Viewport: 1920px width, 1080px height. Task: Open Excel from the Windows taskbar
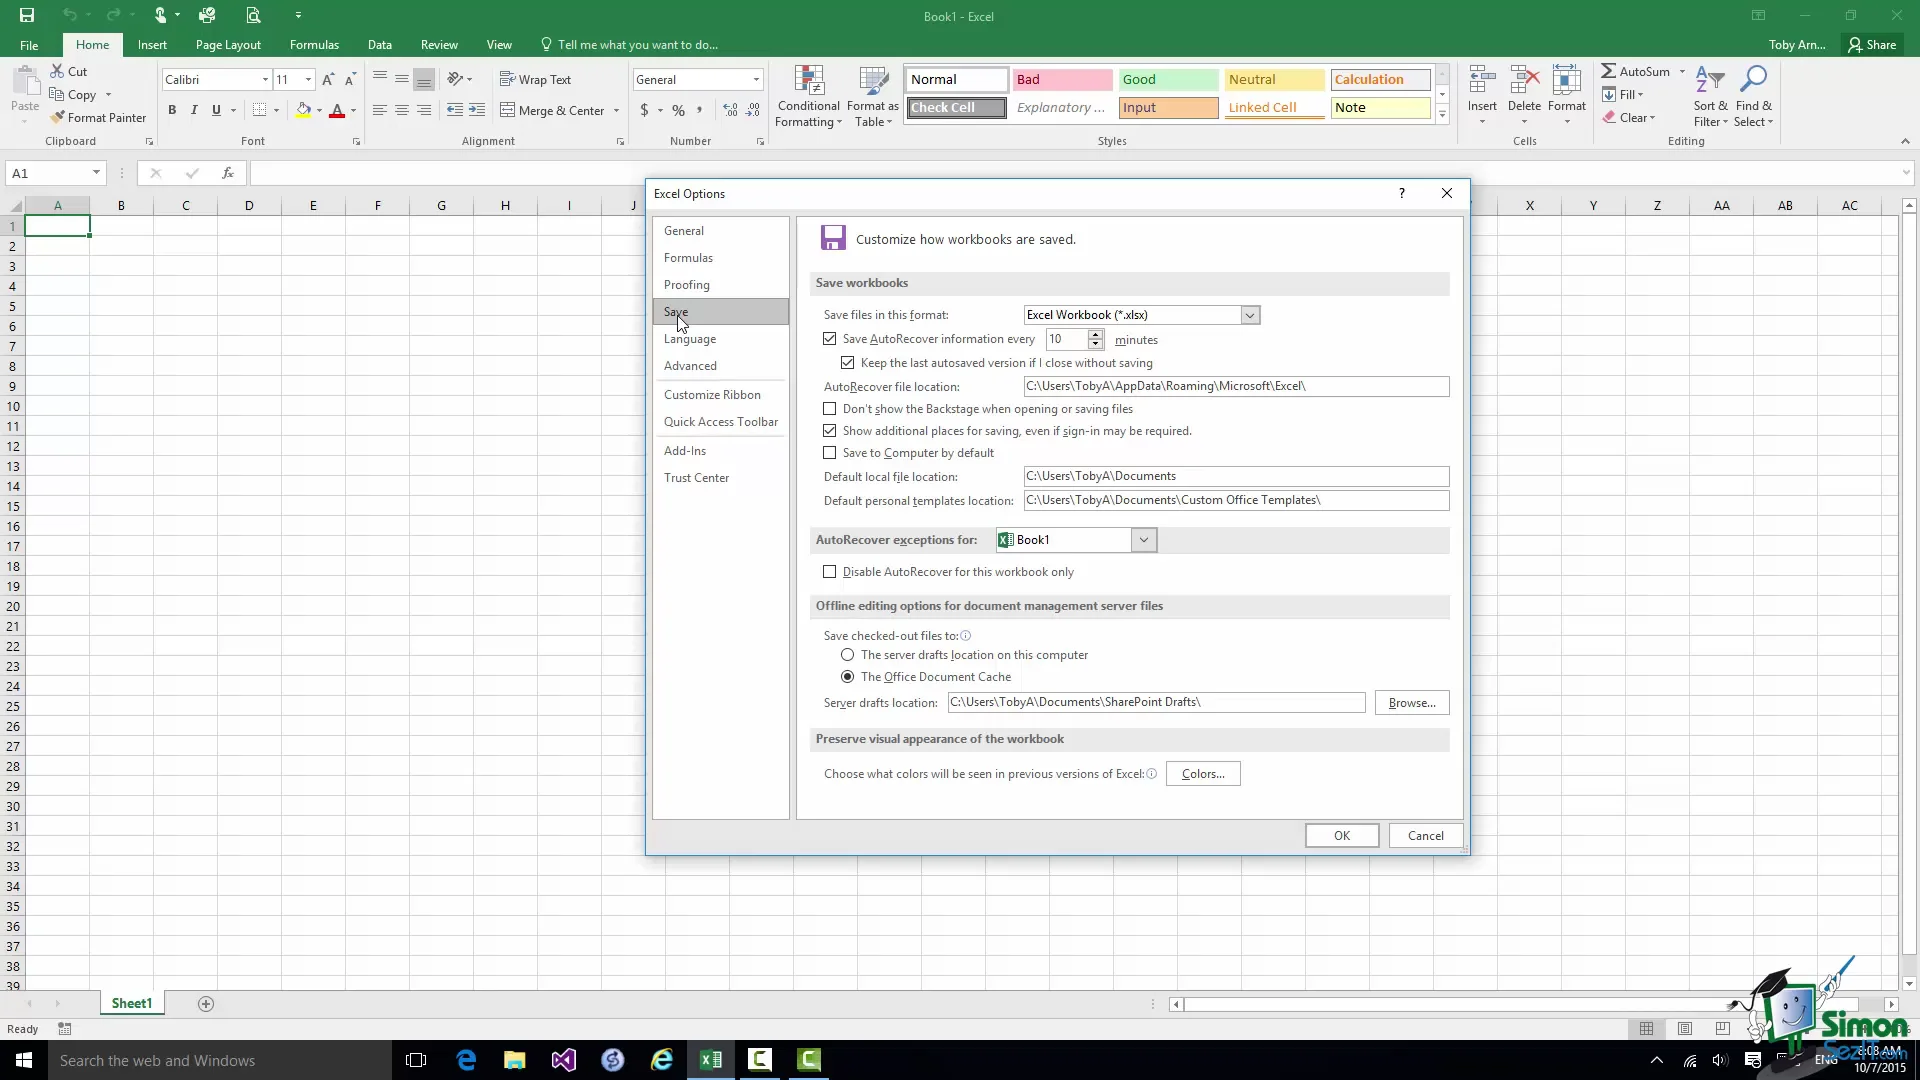click(711, 1060)
